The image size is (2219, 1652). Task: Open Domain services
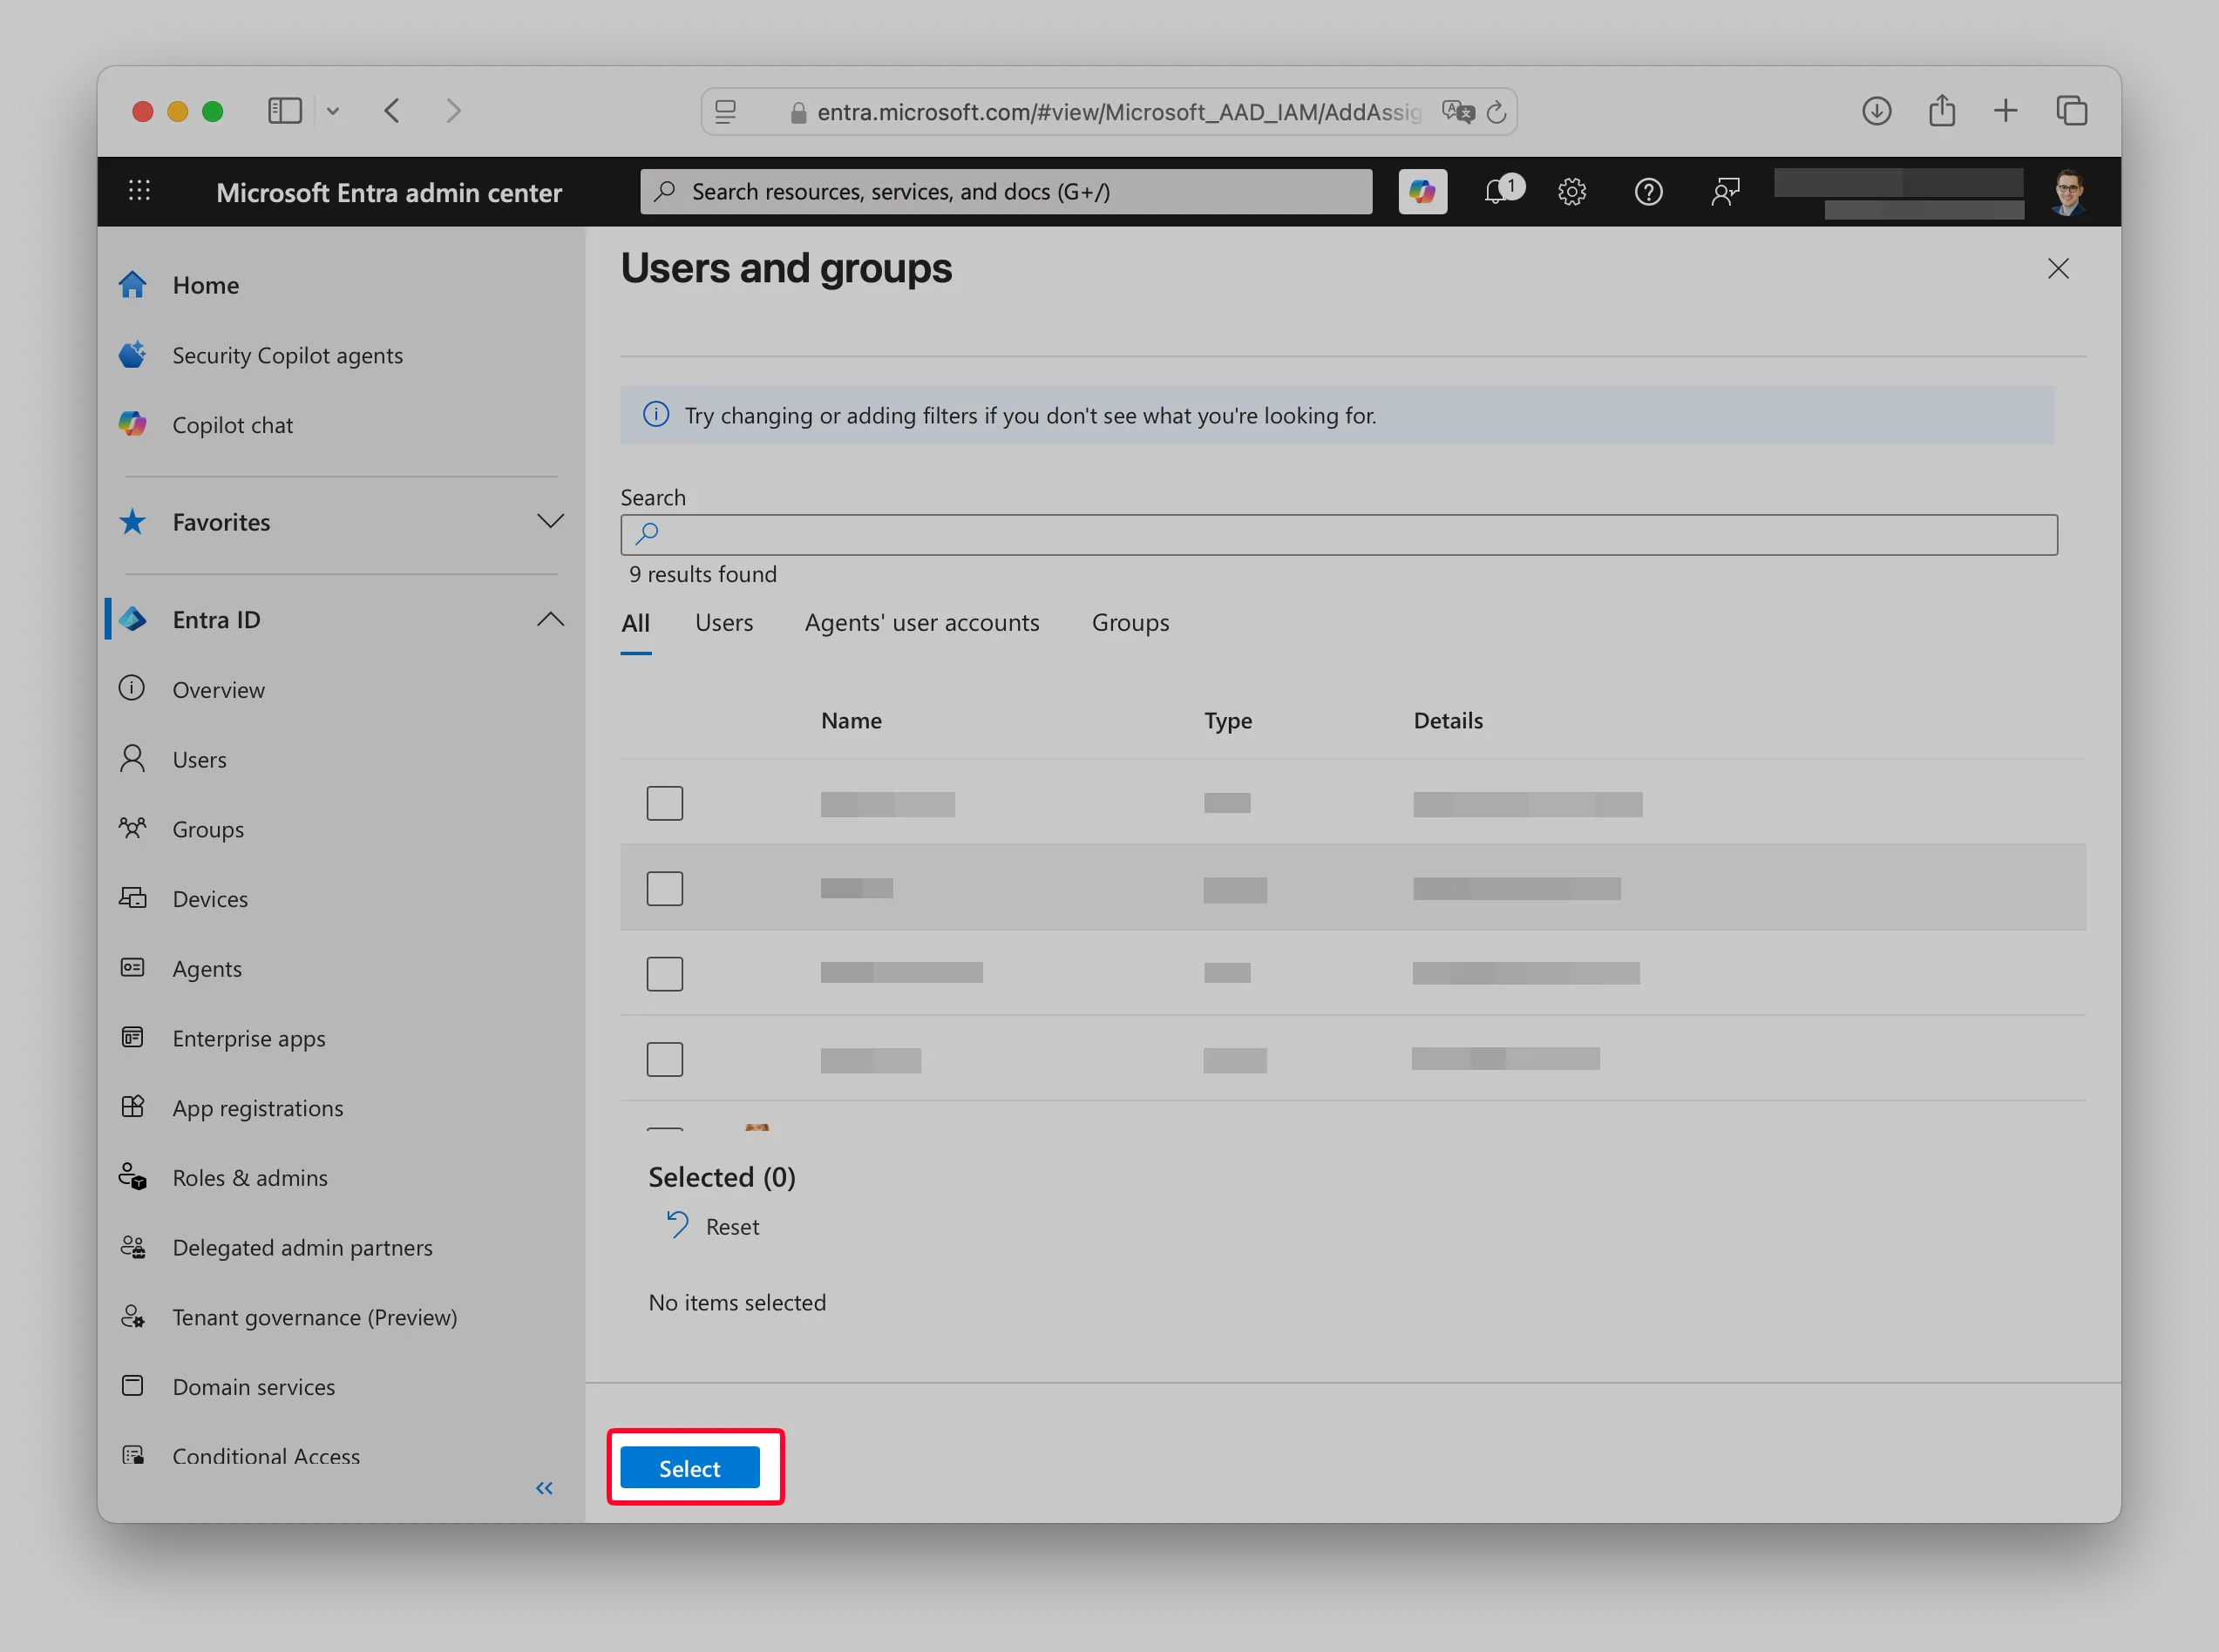tap(254, 1386)
